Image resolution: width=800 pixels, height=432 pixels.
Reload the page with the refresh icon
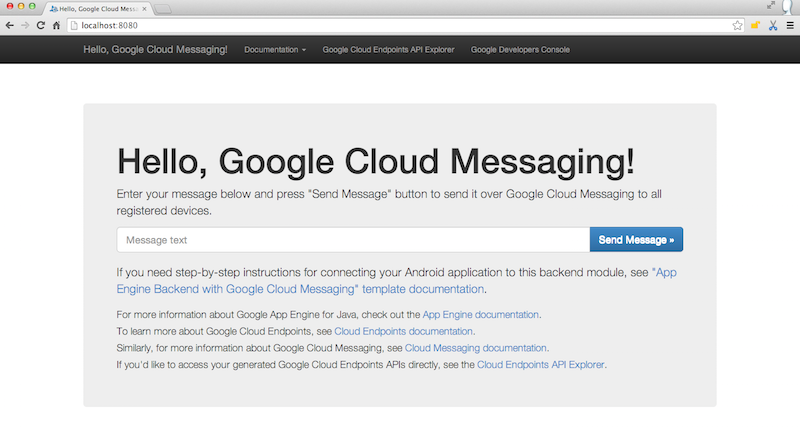coord(41,25)
